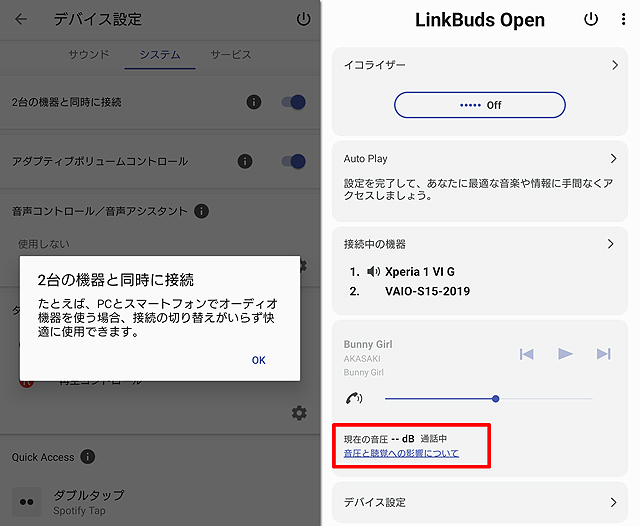Viewport: 640px width, 526px height.
Task: Tap the ダブルタップ two-dot gesture icon
Action: (x=27, y=502)
